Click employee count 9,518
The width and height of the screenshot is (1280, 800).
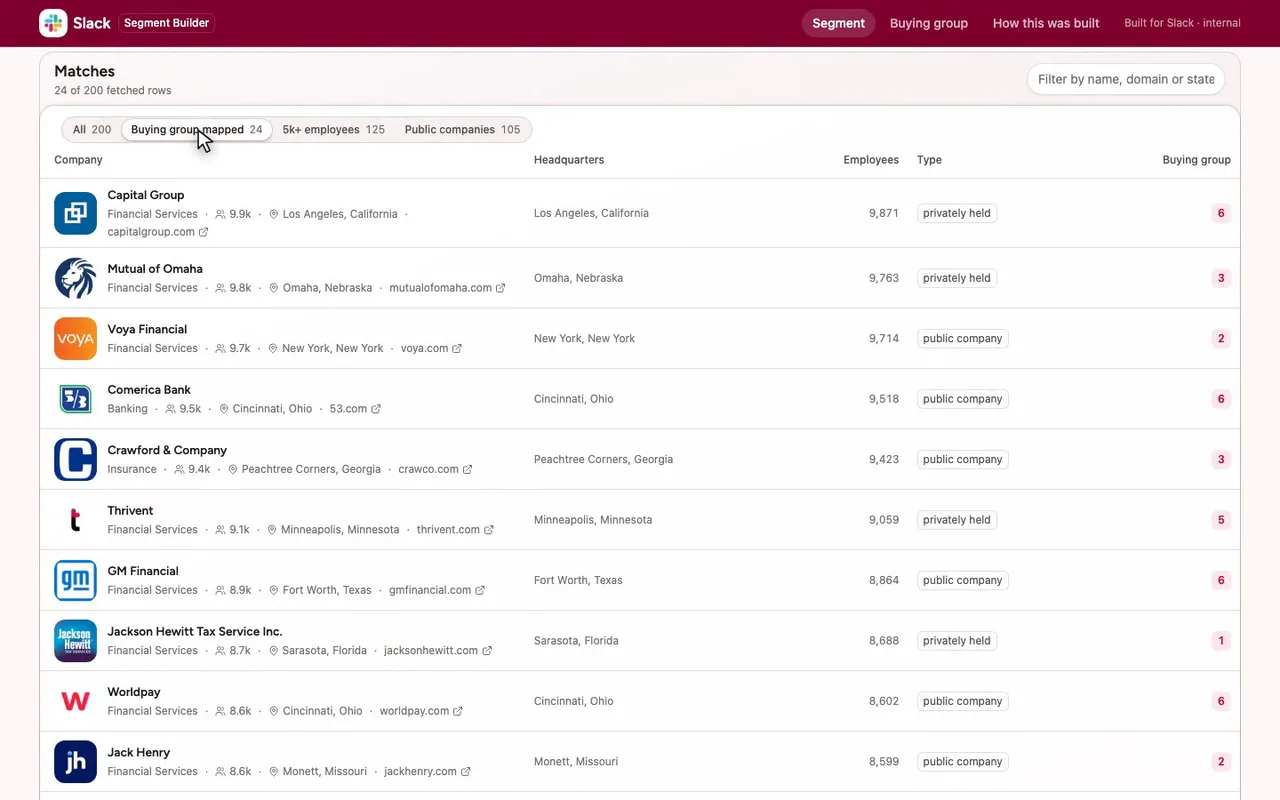tap(884, 399)
